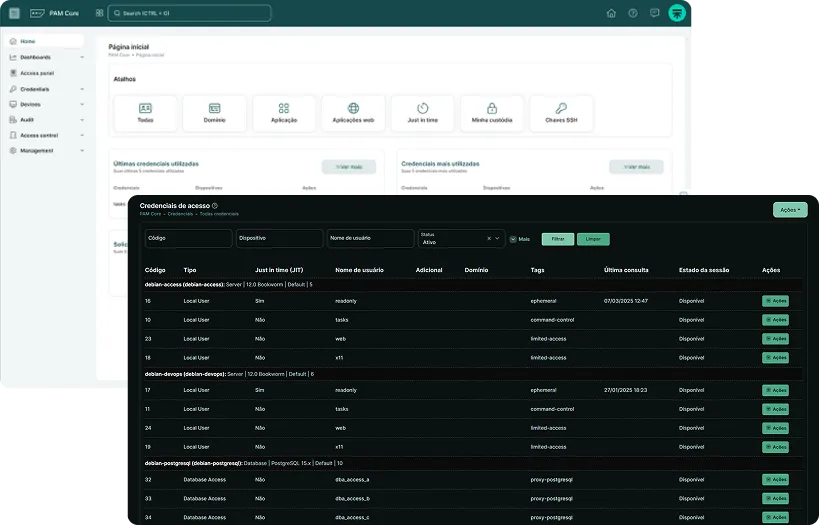The height and width of the screenshot is (525, 819).
Task: Click the Search CTRL+G box in header
Action: click(189, 13)
